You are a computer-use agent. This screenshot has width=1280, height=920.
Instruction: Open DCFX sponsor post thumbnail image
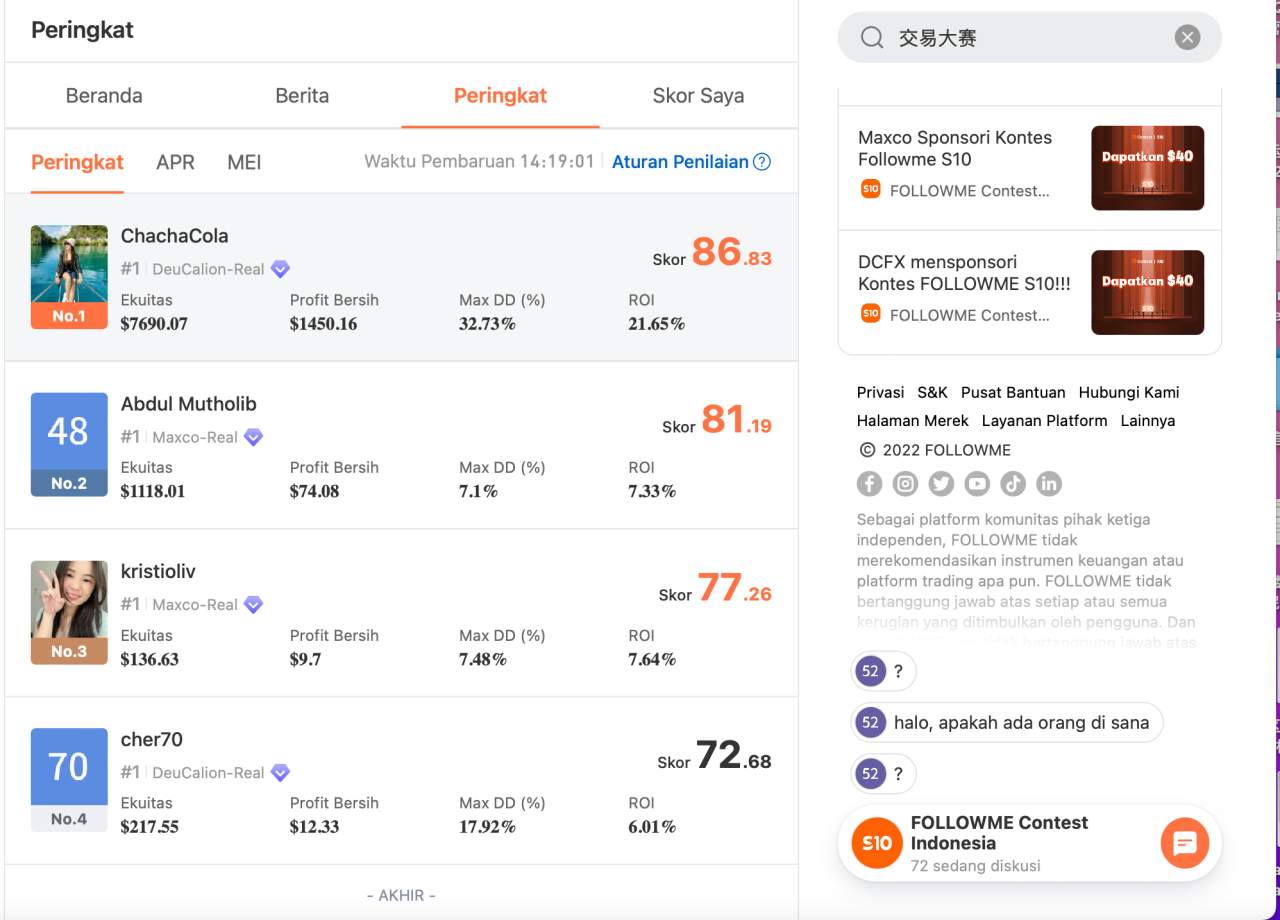(x=1148, y=292)
